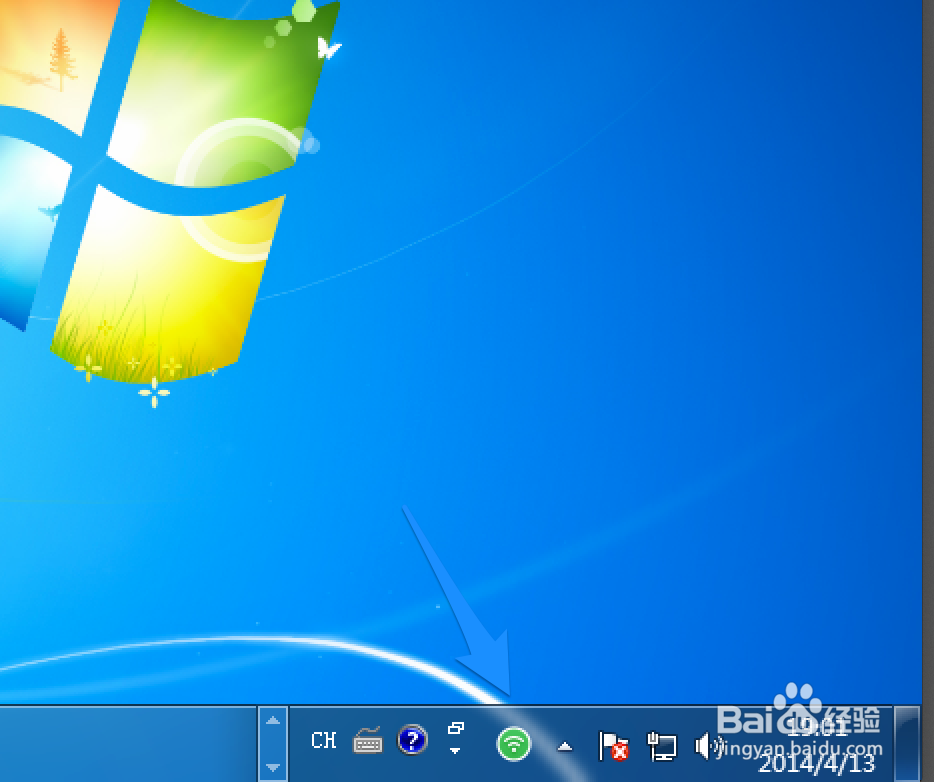Click the language bar restore icon
The height and width of the screenshot is (782, 934).
456,728
